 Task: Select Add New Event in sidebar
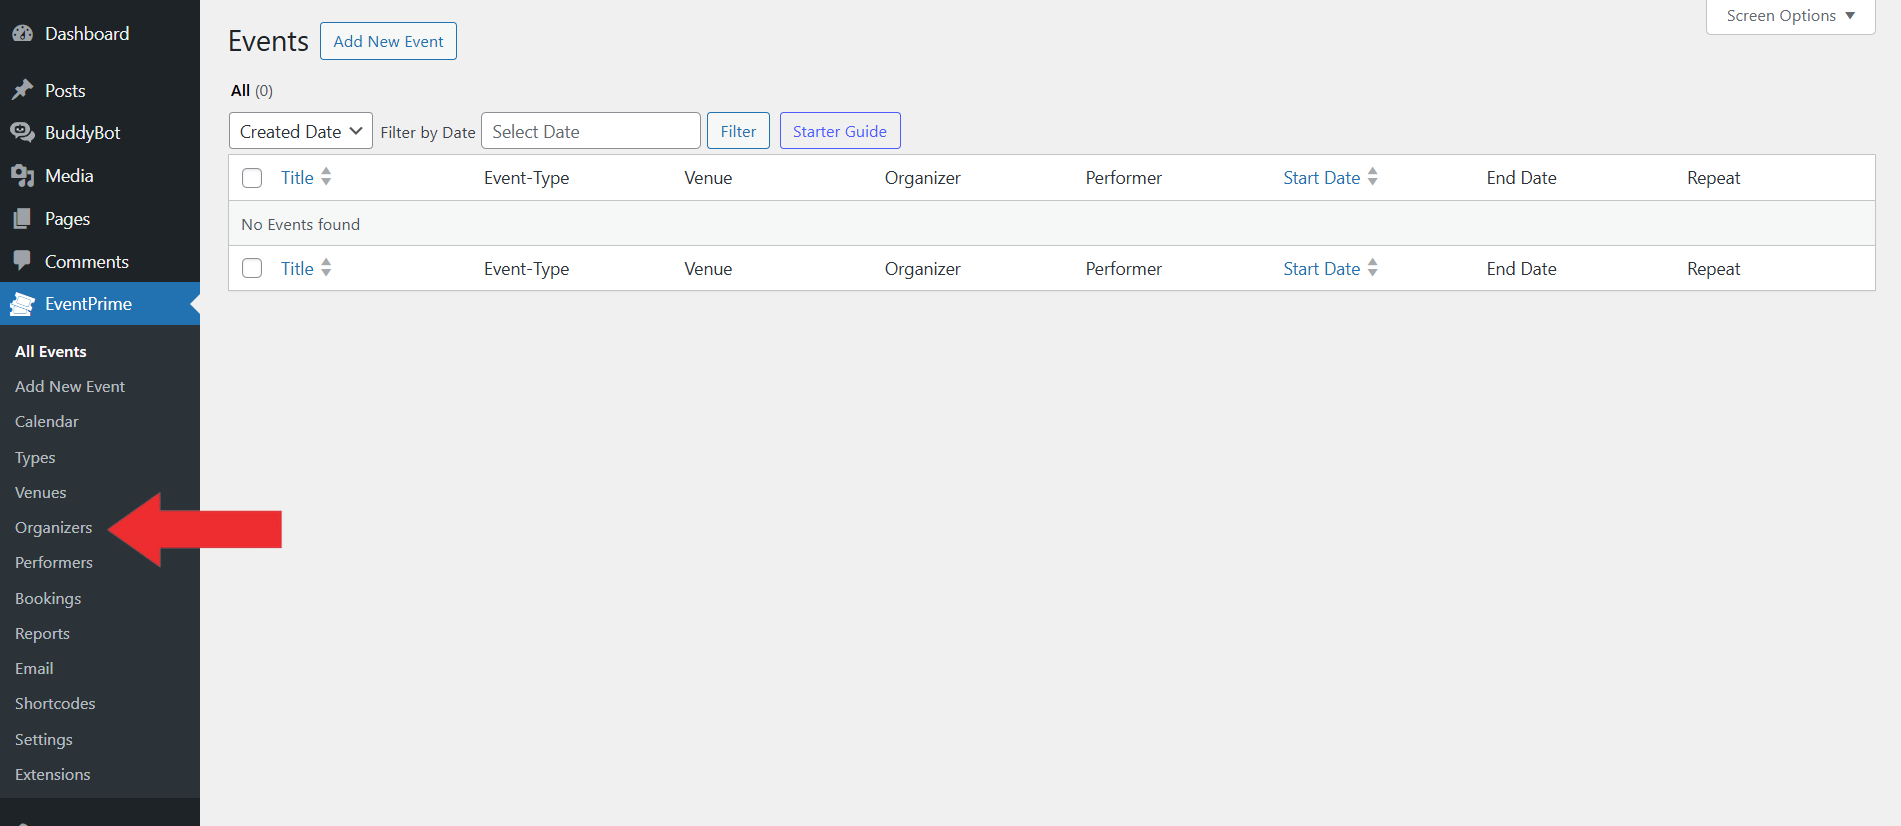[x=70, y=386]
